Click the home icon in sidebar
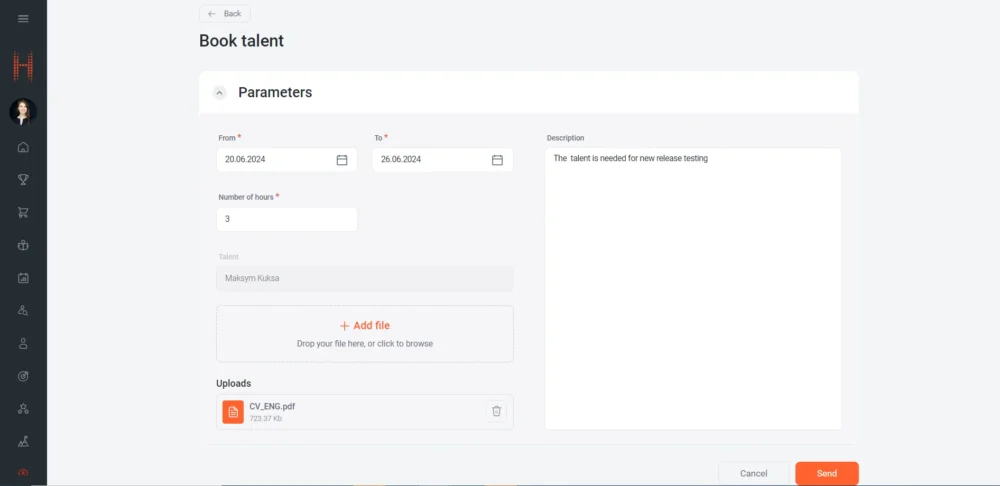 (23, 147)
